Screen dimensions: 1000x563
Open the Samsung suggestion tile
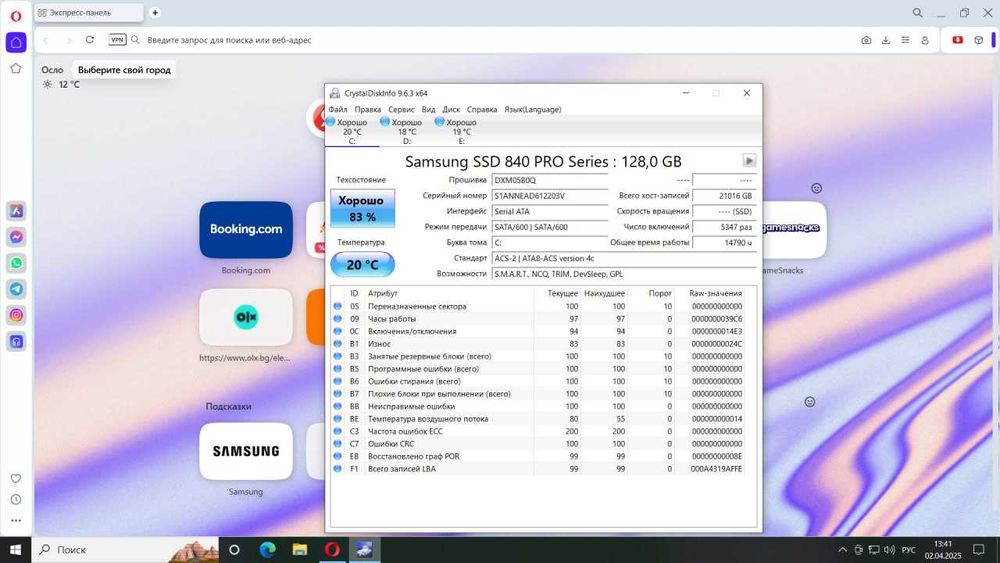[x=246, y=451]
